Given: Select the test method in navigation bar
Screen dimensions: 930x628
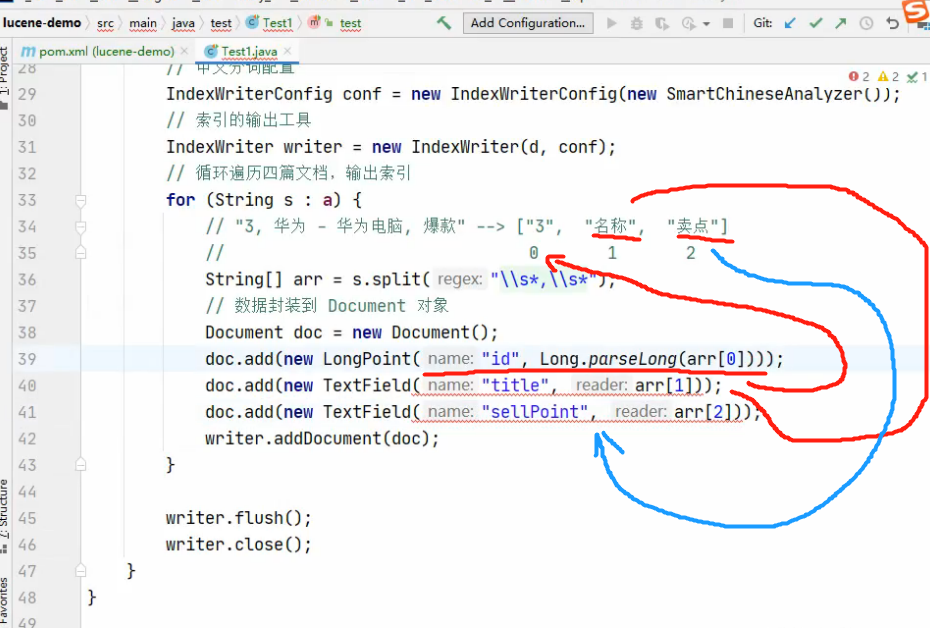Looking at the screenshot, I should coord(336,23).
